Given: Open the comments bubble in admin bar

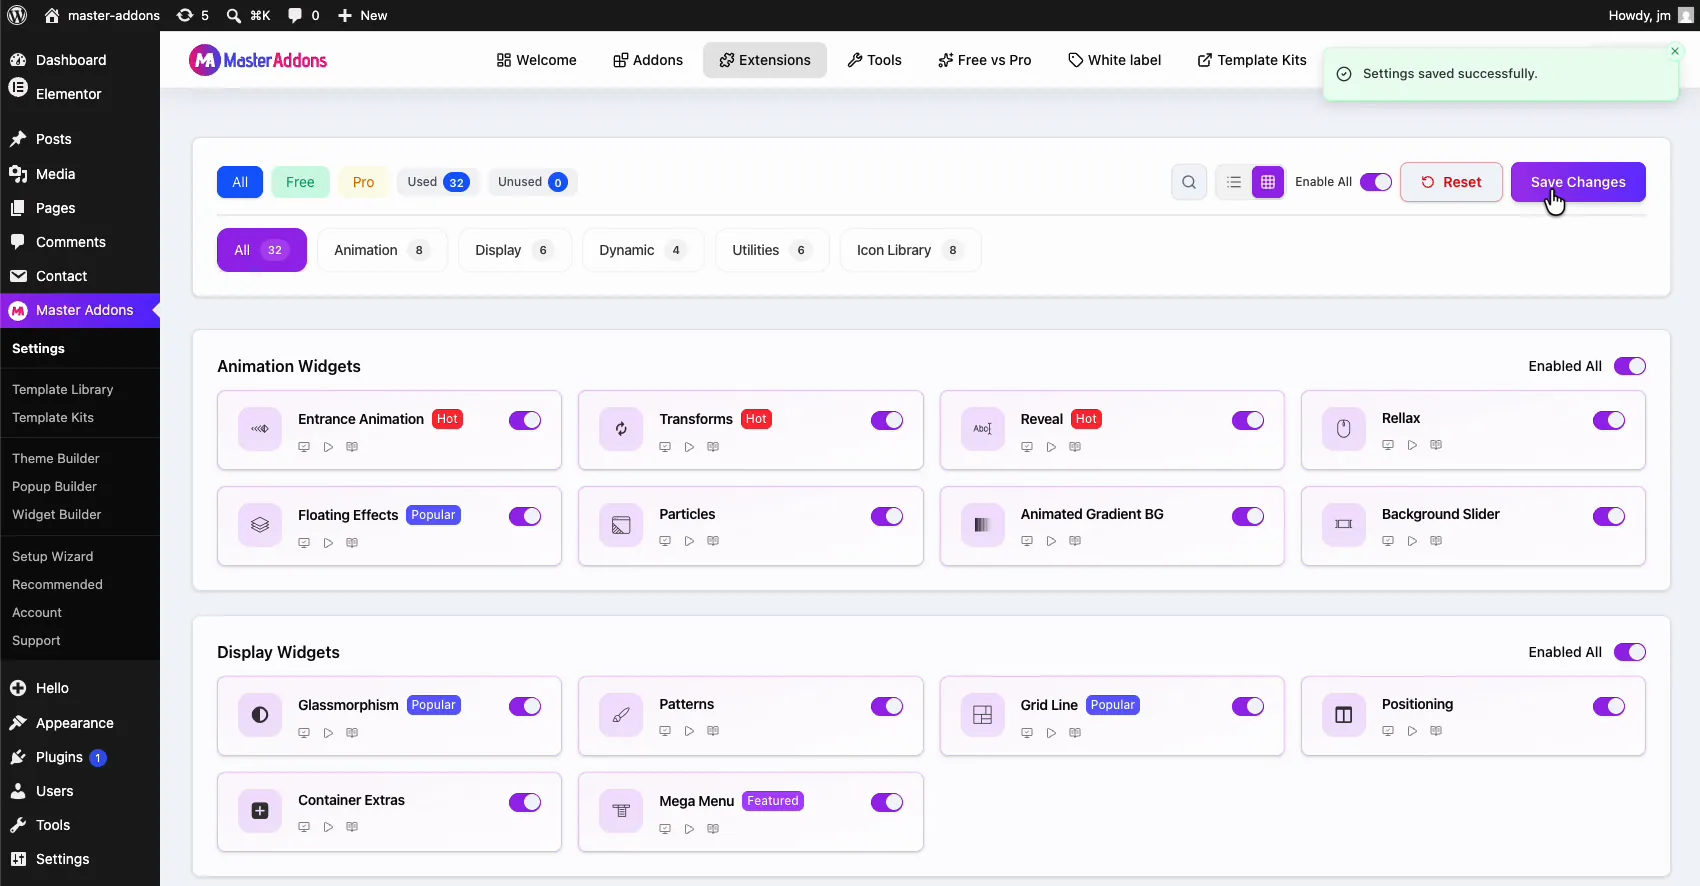Looking at the screenshot, I should tap(303, 15).
